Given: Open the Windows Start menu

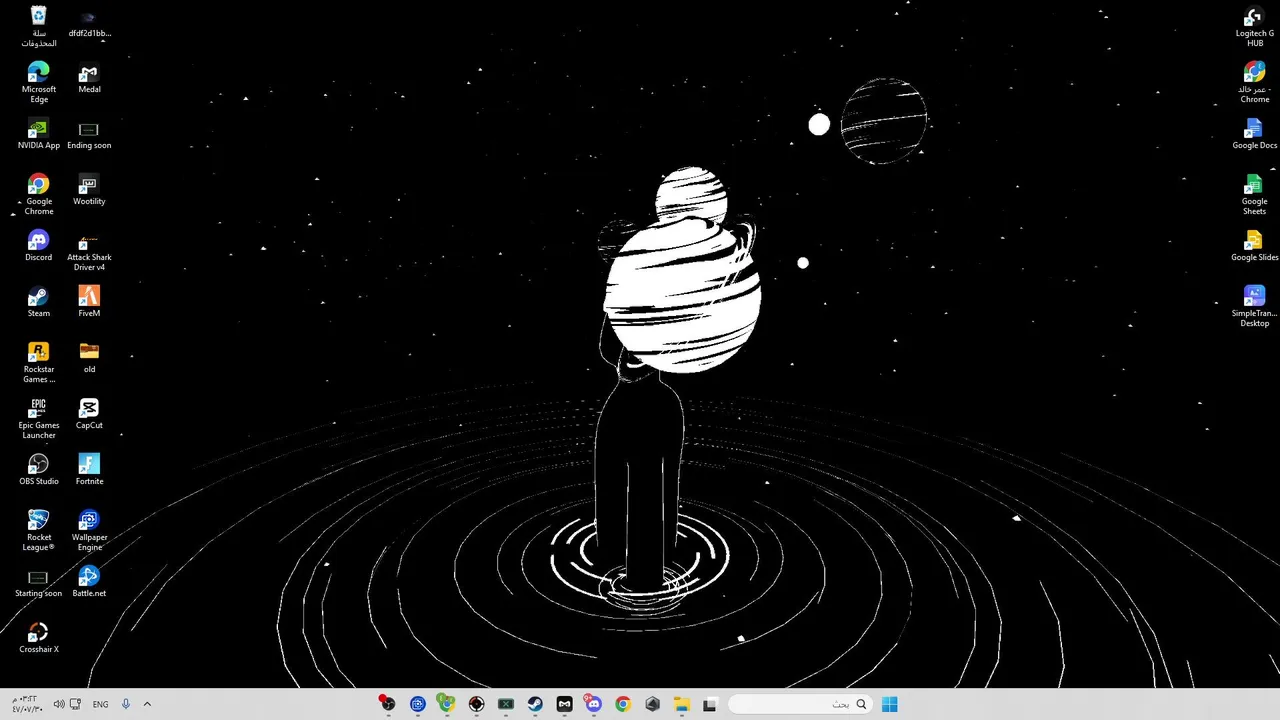Looking at the screenshot, I should (889, 704).
